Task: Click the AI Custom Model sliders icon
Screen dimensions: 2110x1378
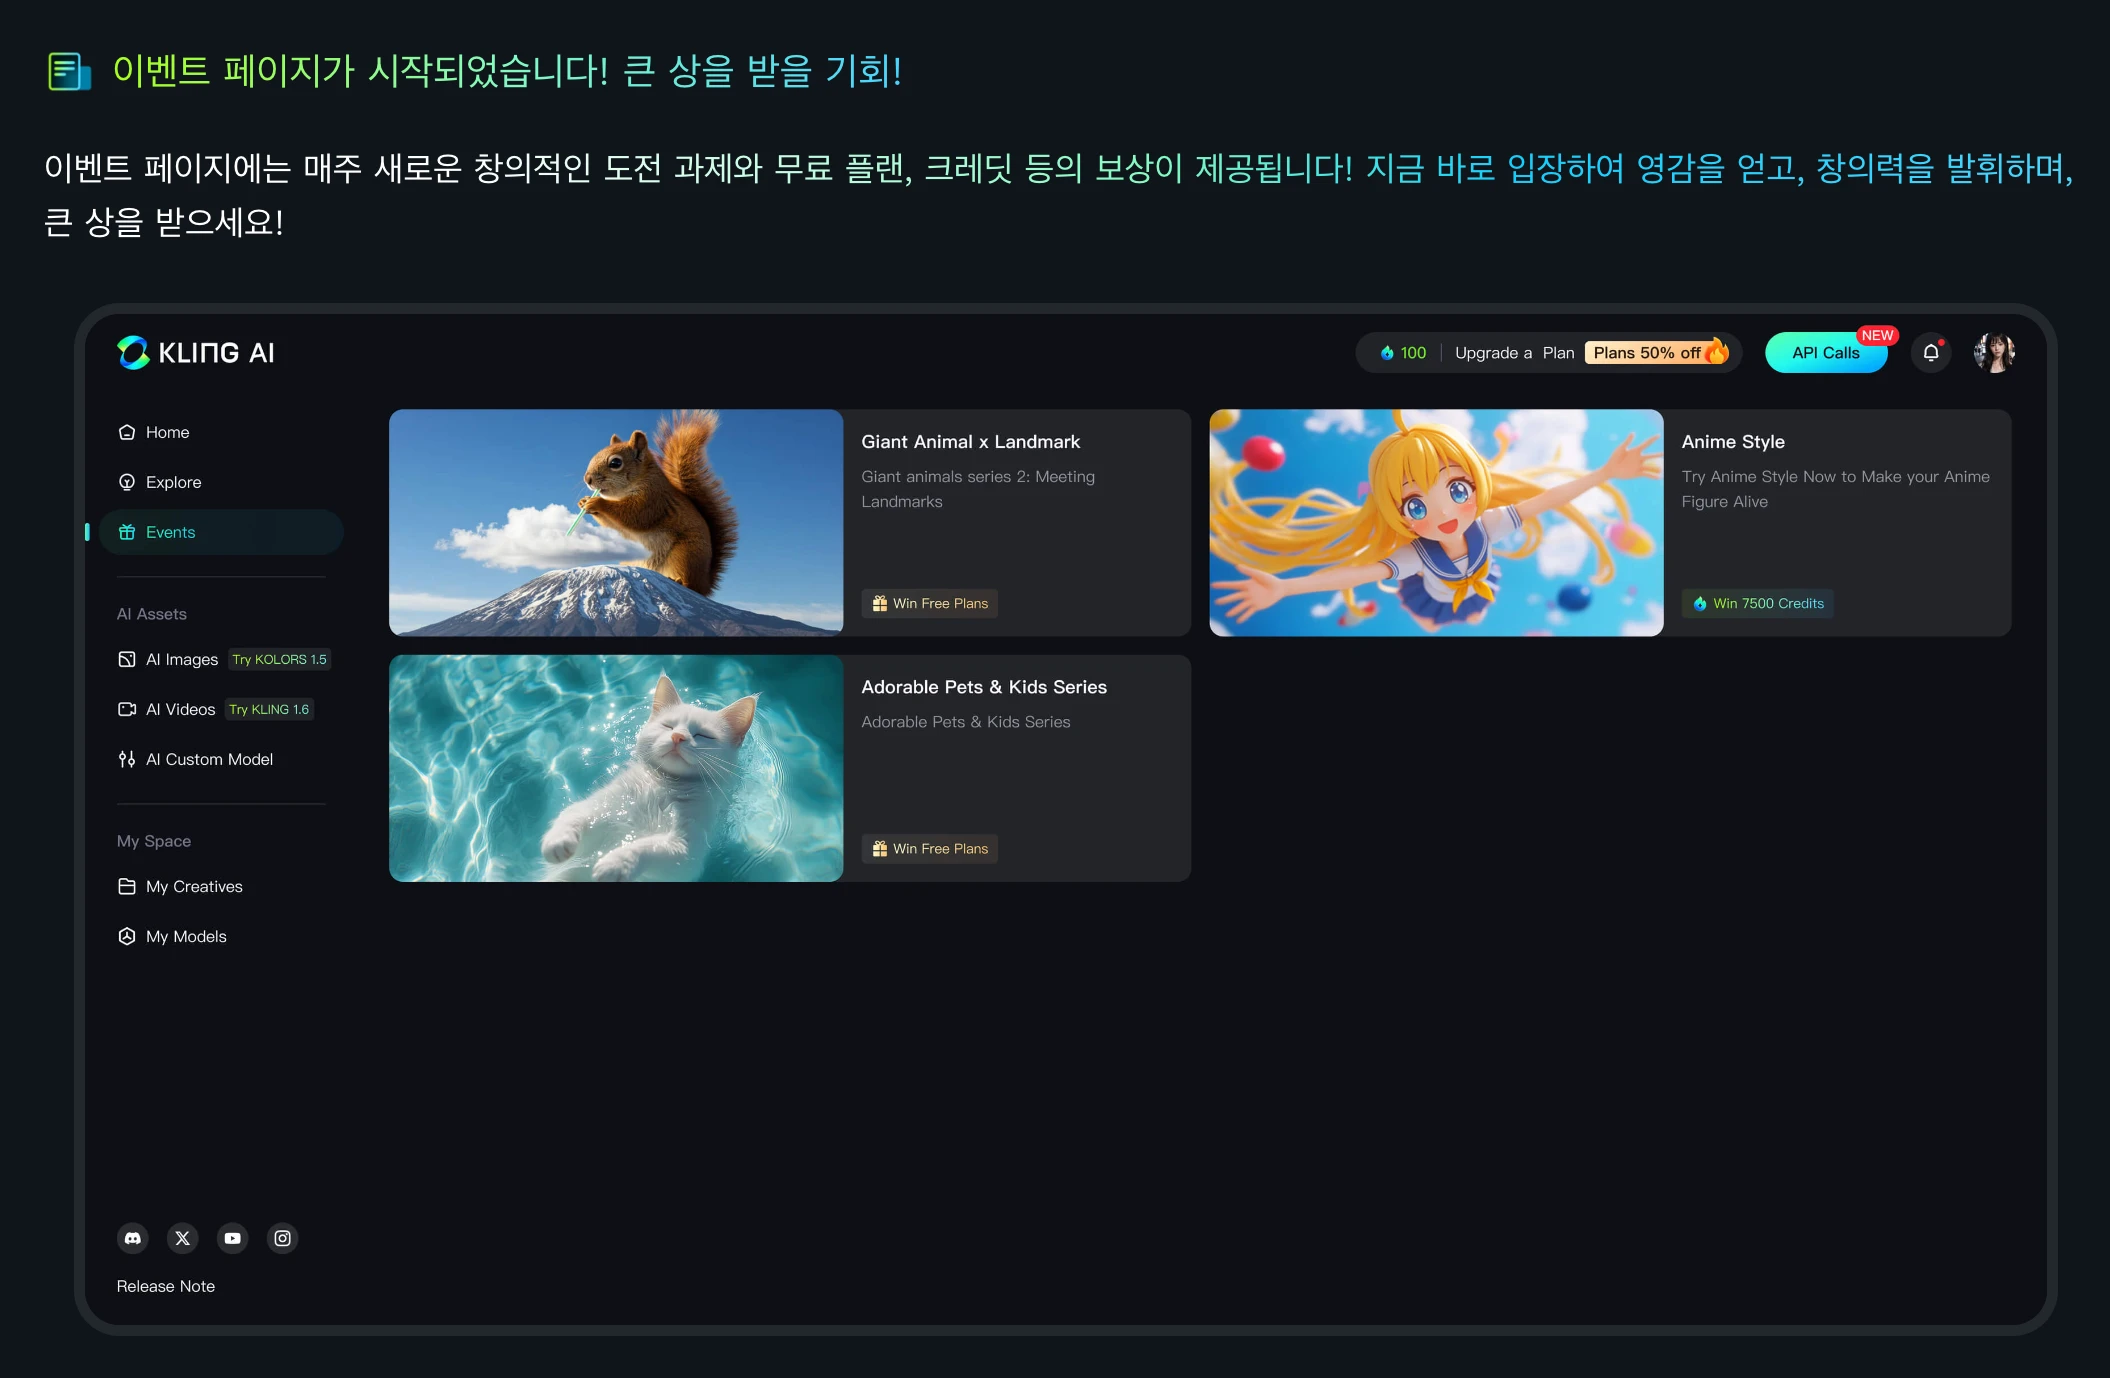Action: point(127,759)
